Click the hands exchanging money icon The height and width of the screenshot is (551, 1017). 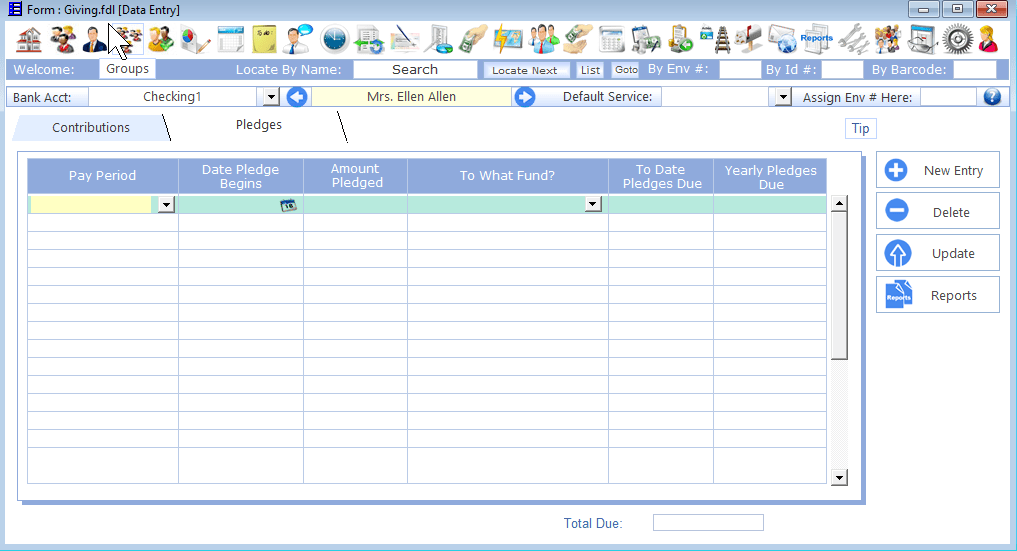578,40
